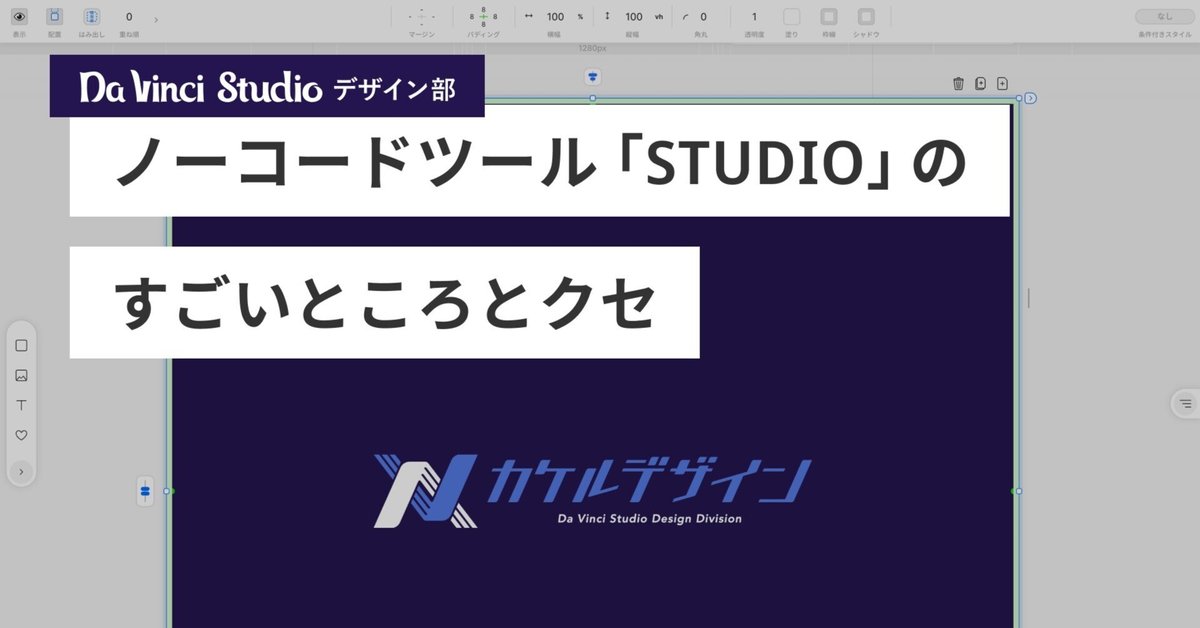
Task: Select the Box tool in left panel
Action: click(21, 346)
